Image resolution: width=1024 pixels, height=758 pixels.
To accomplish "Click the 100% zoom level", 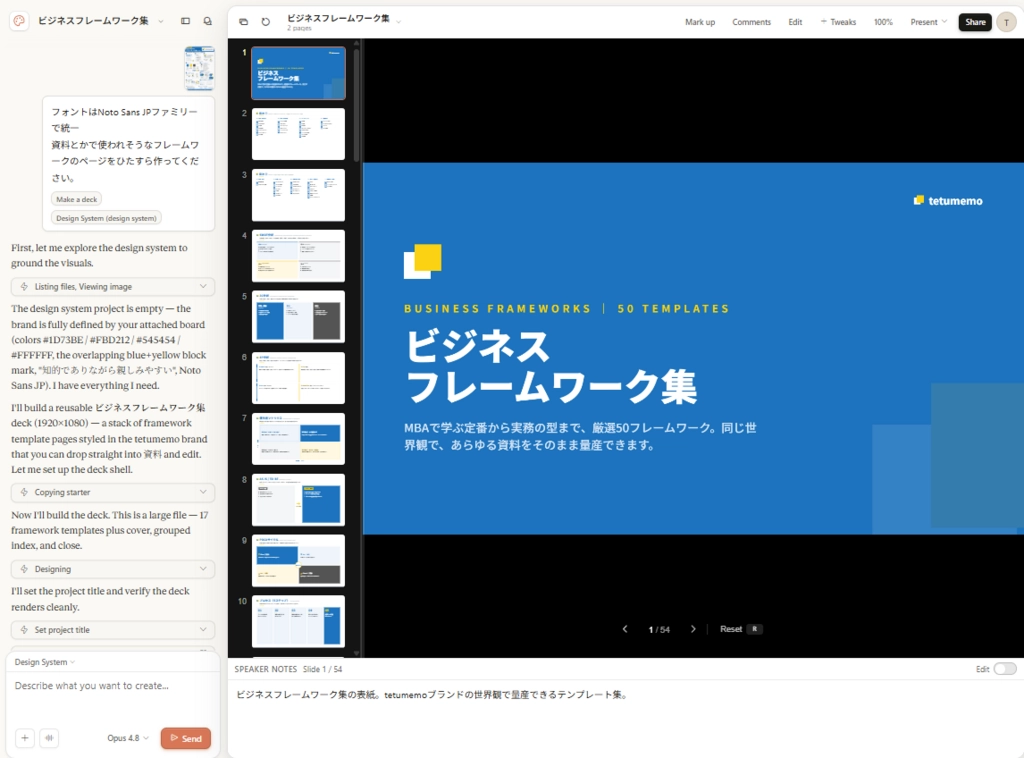I will pyautogui.click(x=883, y=22).
